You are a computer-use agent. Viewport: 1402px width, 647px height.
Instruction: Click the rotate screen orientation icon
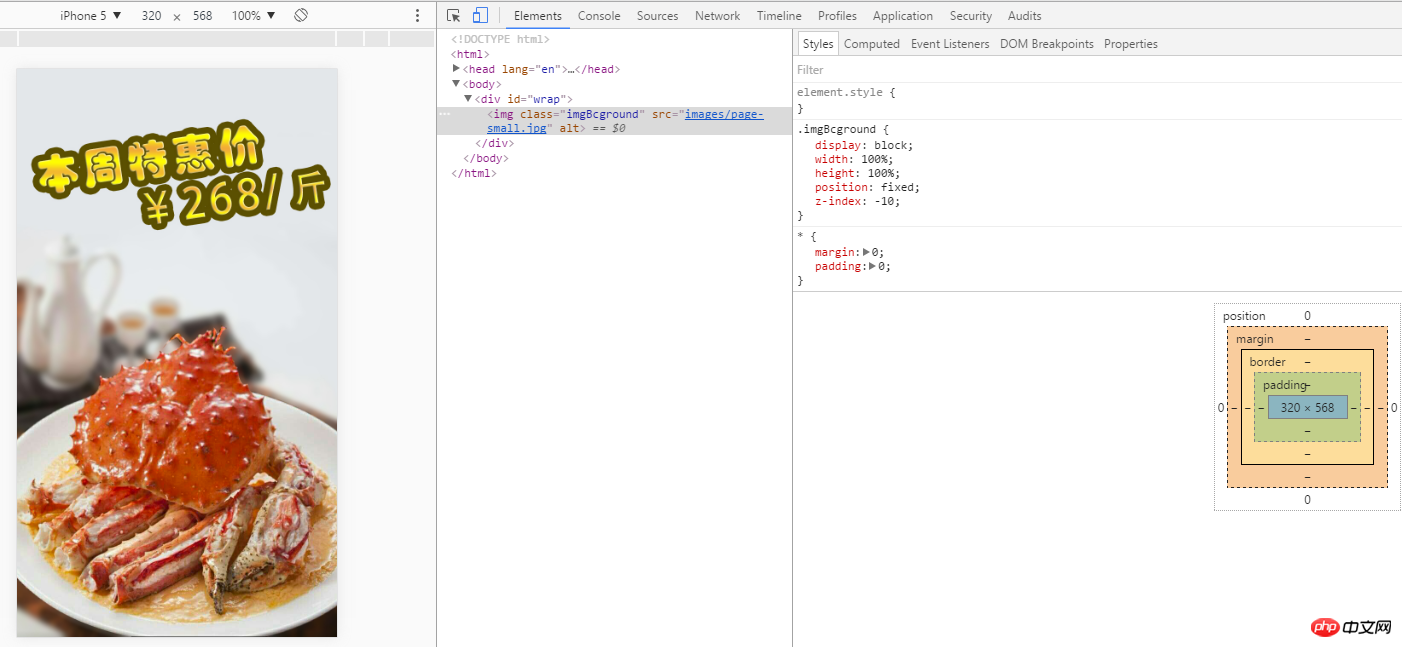coord(301,15)
